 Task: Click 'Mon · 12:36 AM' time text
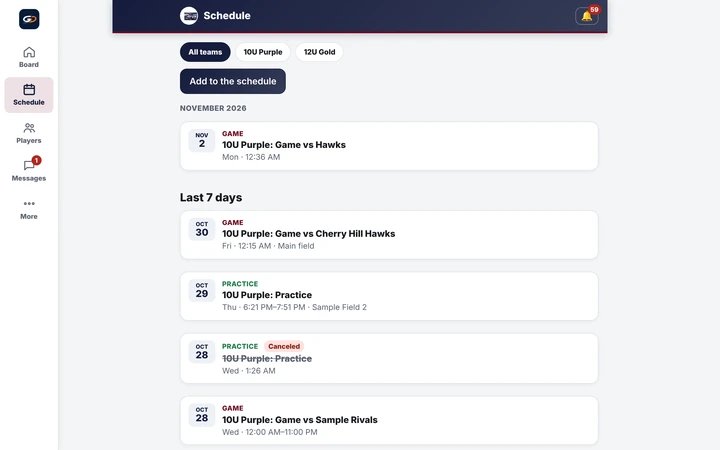point(251,157)
